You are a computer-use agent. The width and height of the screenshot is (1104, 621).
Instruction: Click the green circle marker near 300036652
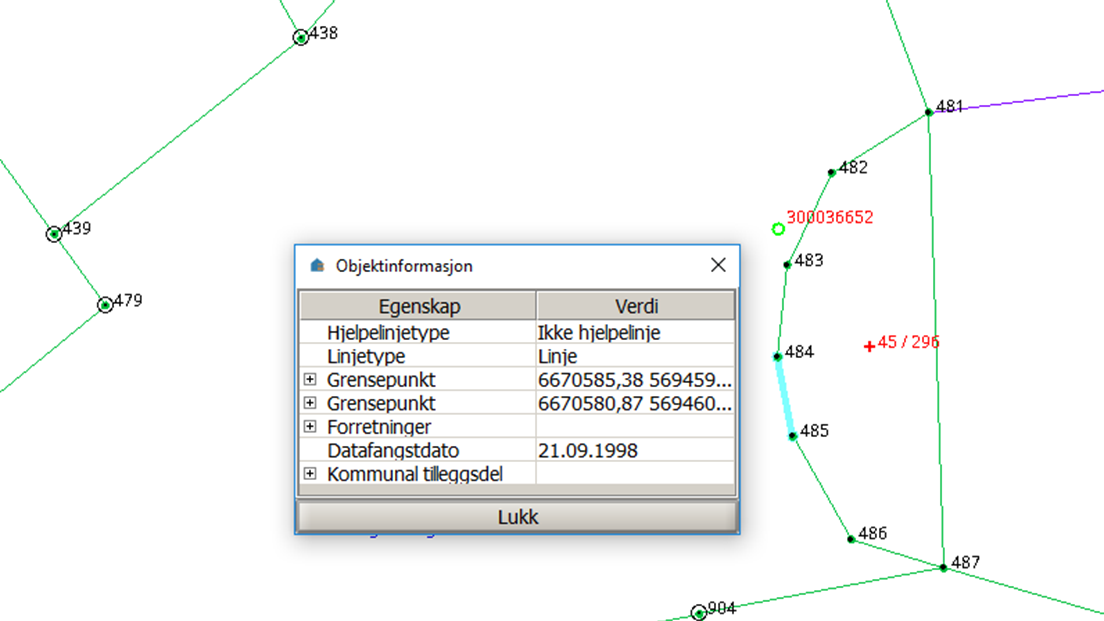tap(778, 229)
